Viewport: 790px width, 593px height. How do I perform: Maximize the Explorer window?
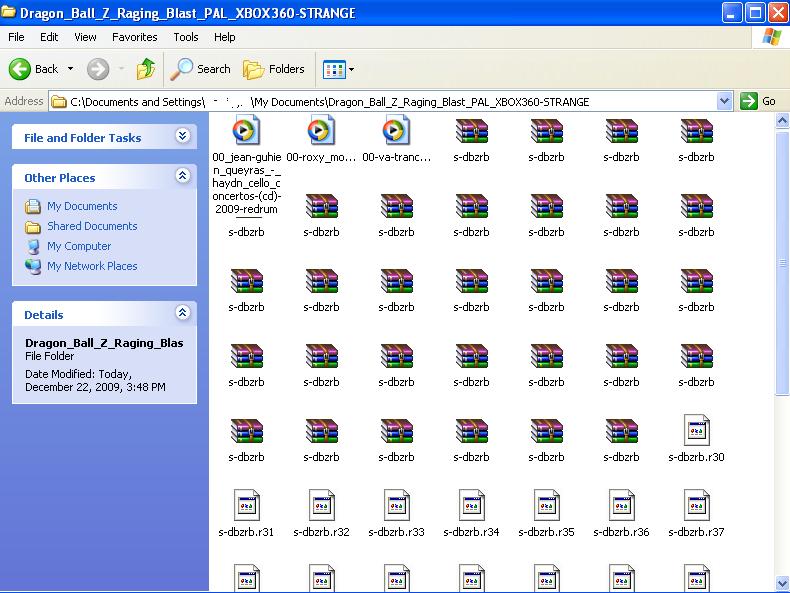[x=755, y=13]
